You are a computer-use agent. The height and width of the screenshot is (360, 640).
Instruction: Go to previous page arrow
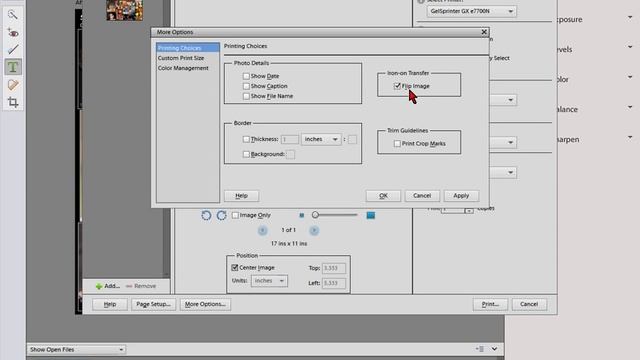tap(262, 231)
